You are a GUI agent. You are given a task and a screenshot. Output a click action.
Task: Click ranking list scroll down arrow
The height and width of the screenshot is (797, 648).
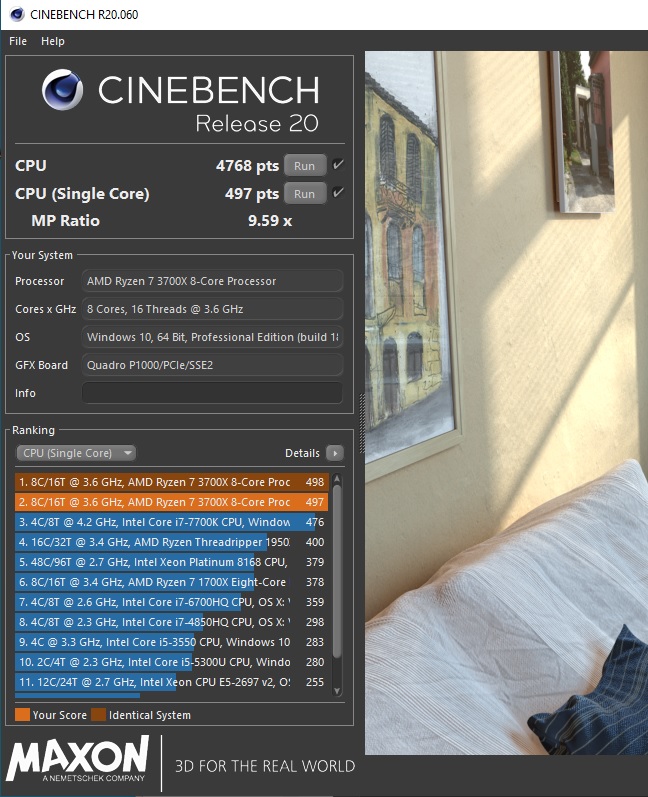tap(336, 691)
